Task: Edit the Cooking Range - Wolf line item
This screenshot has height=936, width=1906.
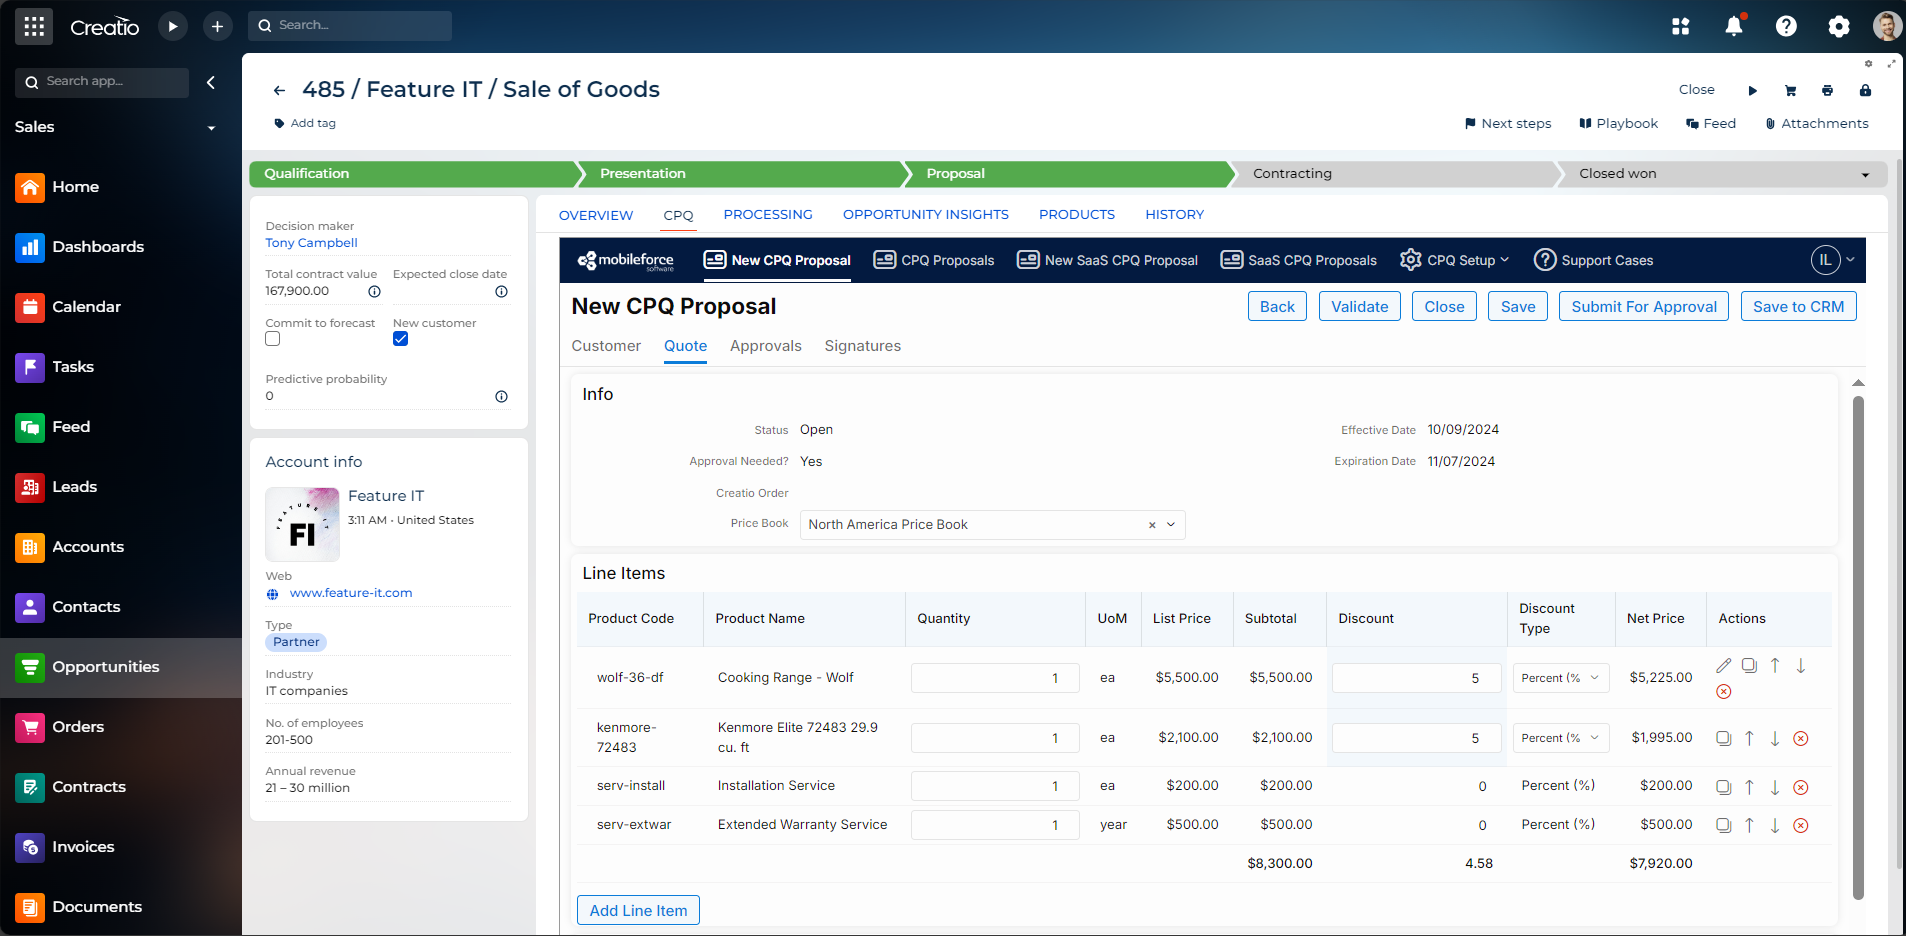Action: coord(1723,665)
